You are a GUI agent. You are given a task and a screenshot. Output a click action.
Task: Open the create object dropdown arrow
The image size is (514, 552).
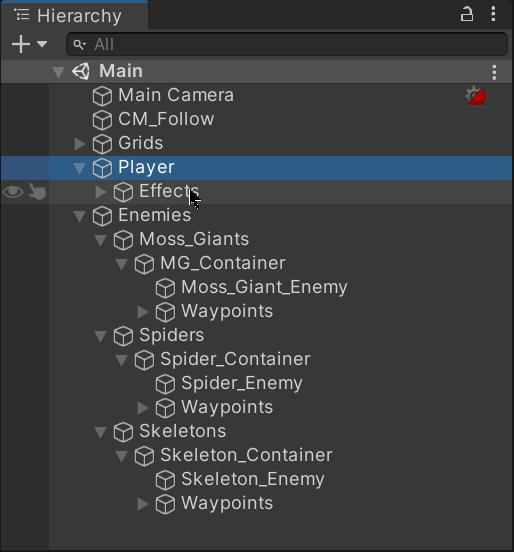click(x=42, y=44)
